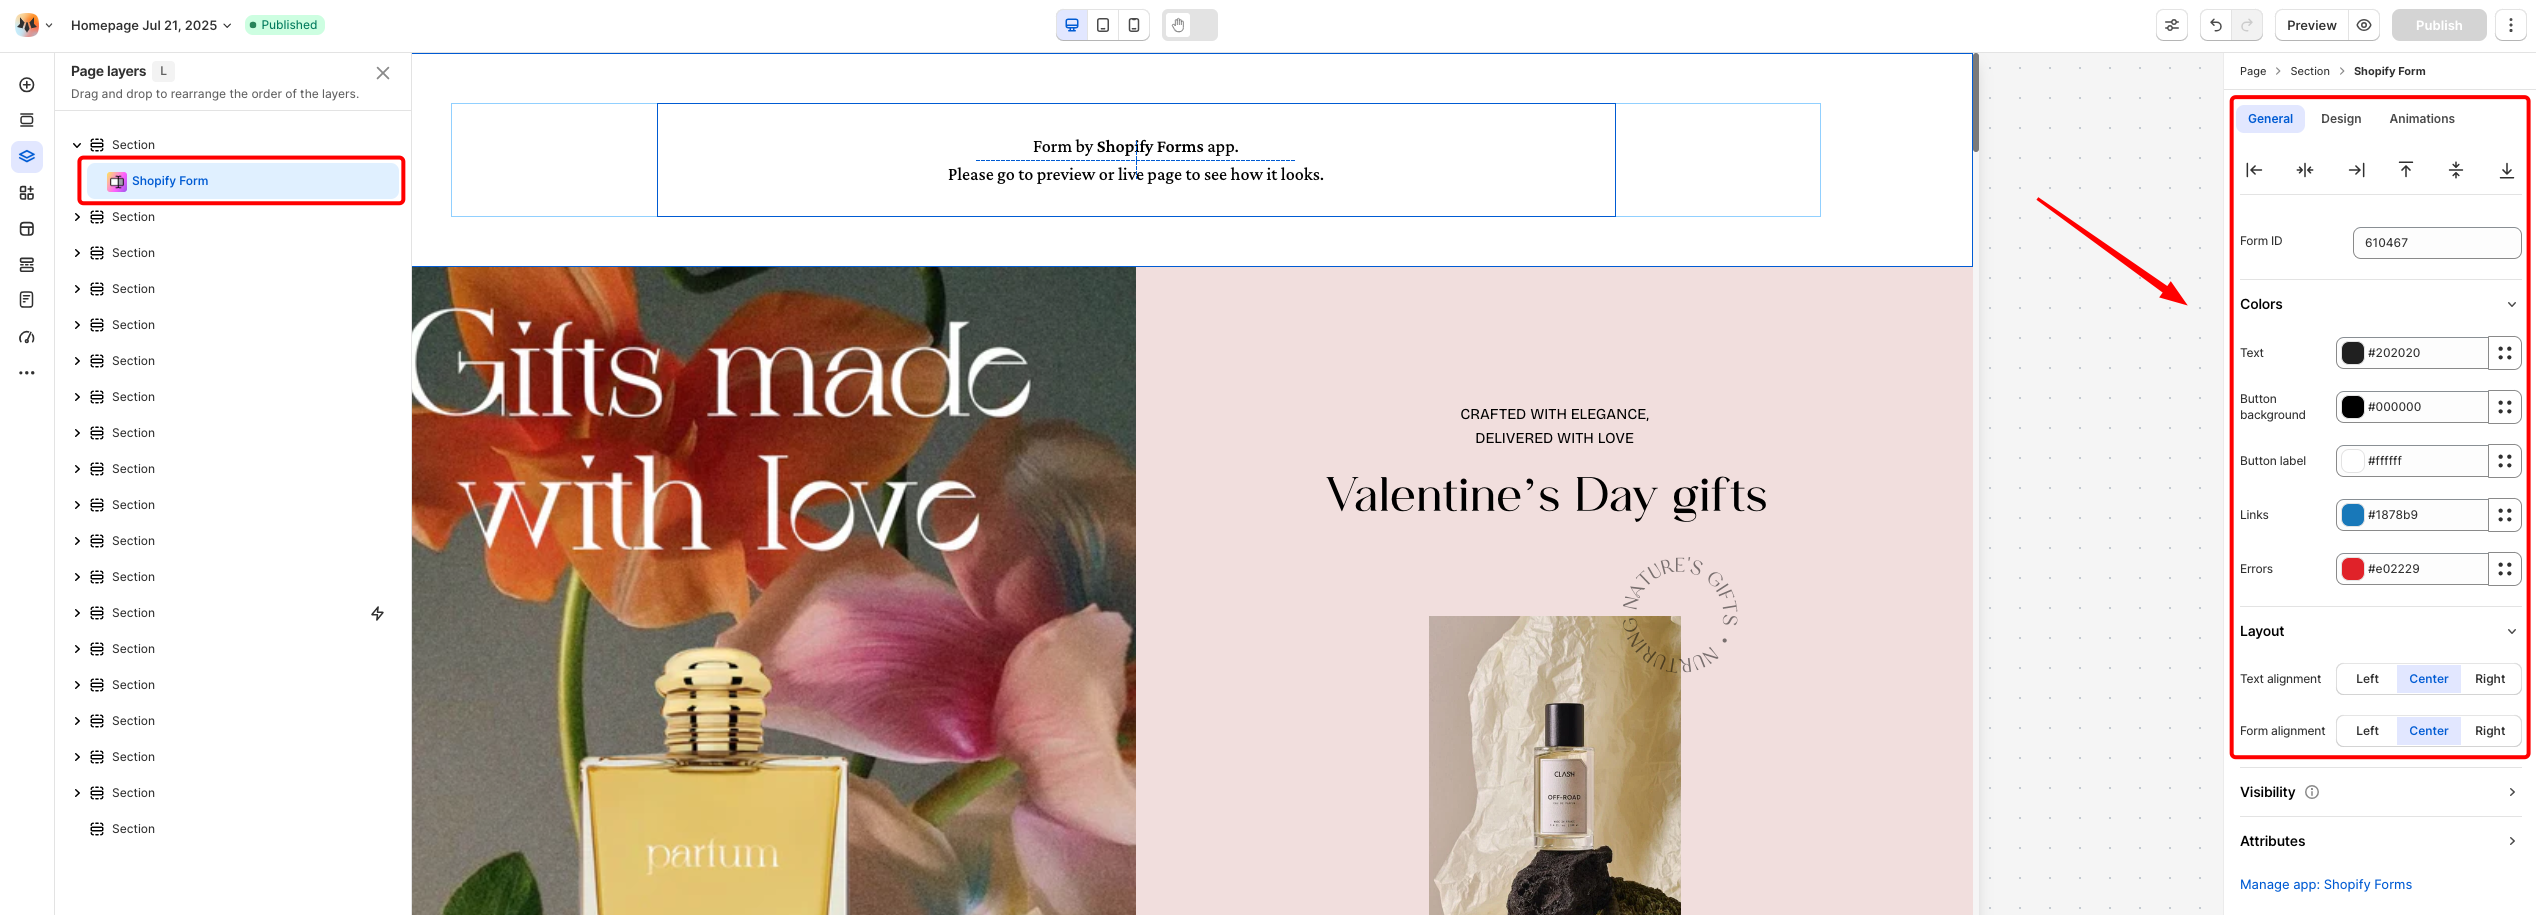Align element to top edge icon
This screenshot has height=915, width=2536.
click(2406, 170)
